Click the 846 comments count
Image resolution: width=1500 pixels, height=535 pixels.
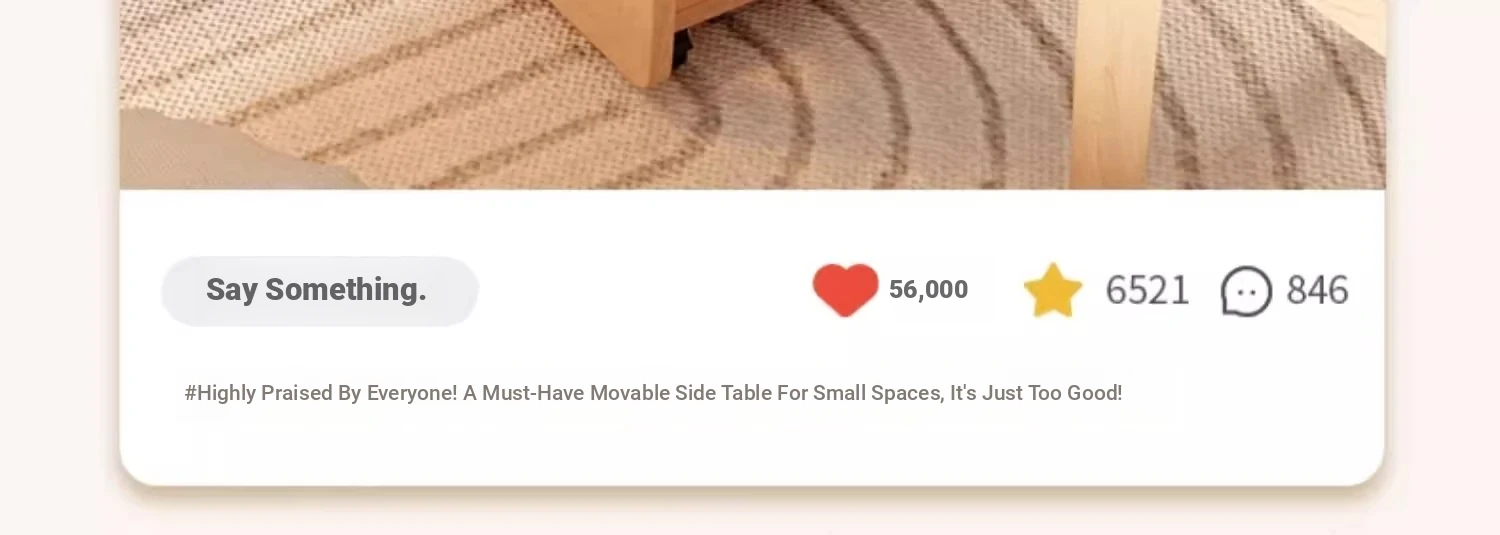(x=1317, y=290)
